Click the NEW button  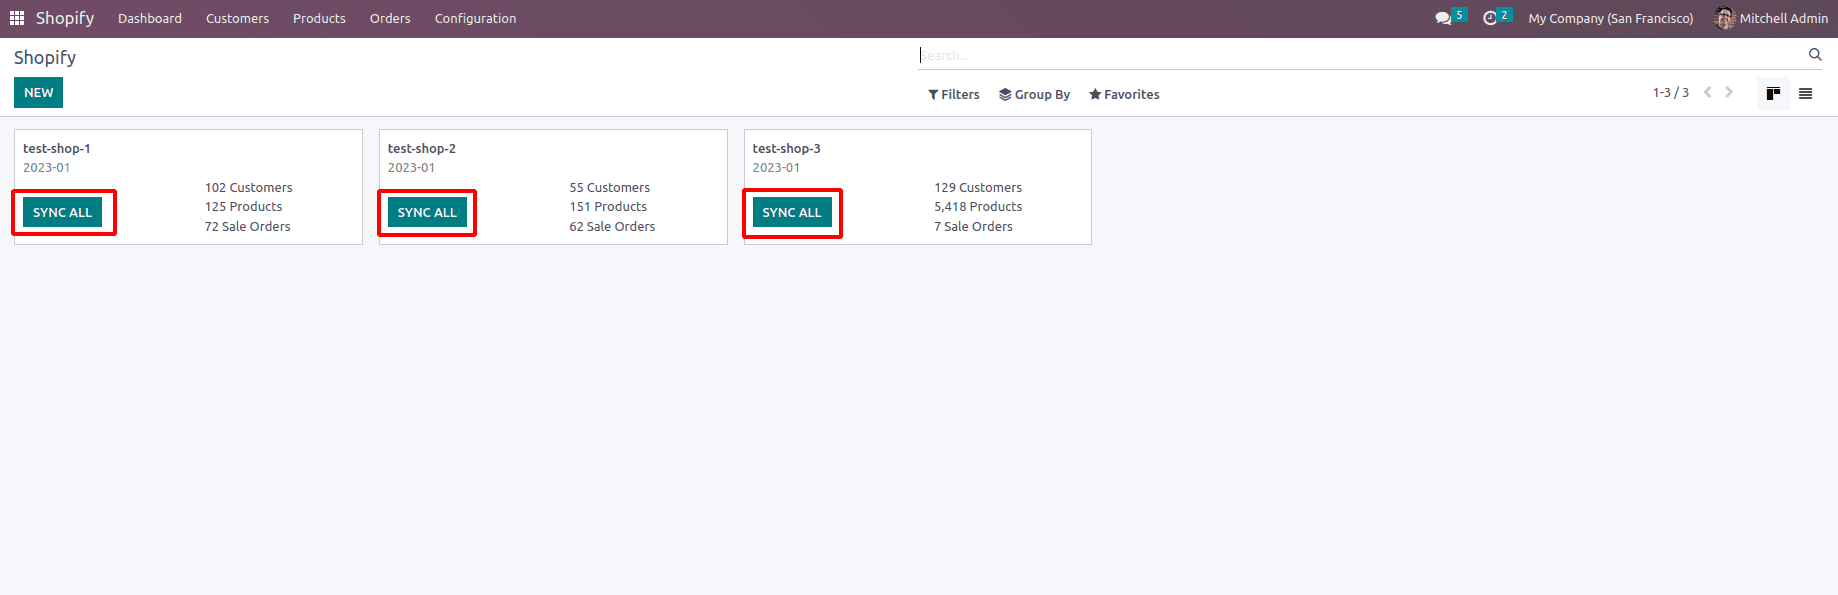38,92
